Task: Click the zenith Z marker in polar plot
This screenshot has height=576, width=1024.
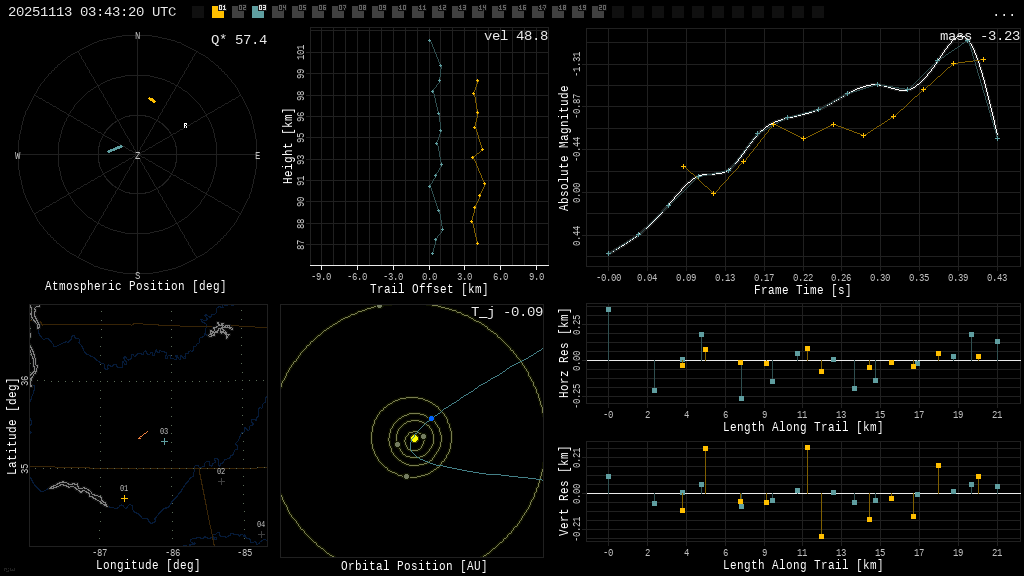Action: click(x=137, y=156)
